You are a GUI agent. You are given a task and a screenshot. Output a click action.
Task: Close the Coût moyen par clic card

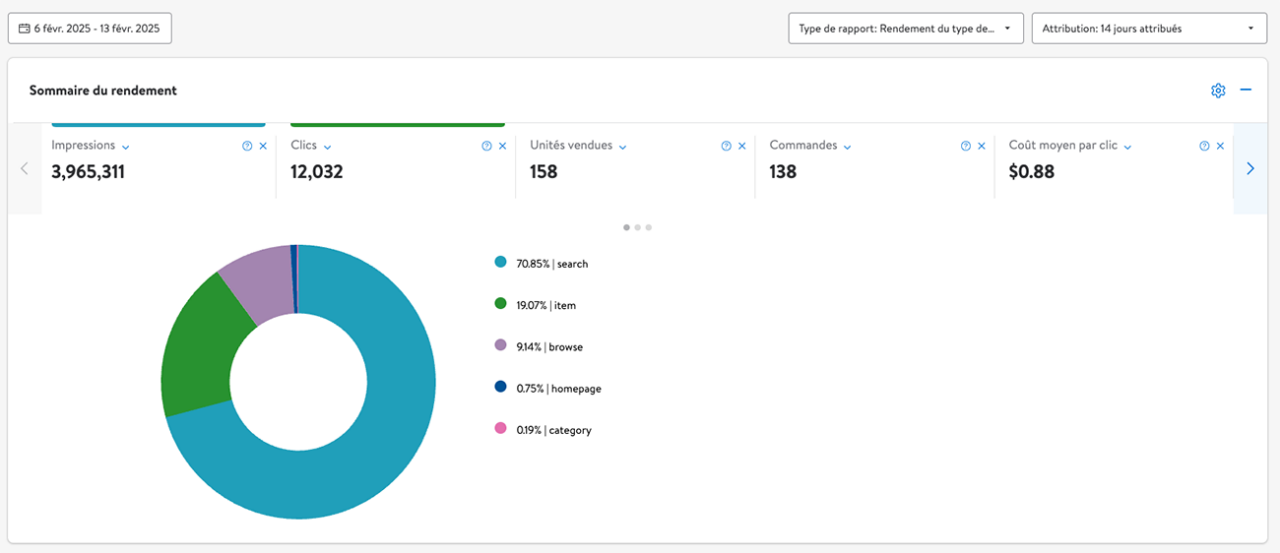point(1220,146)
